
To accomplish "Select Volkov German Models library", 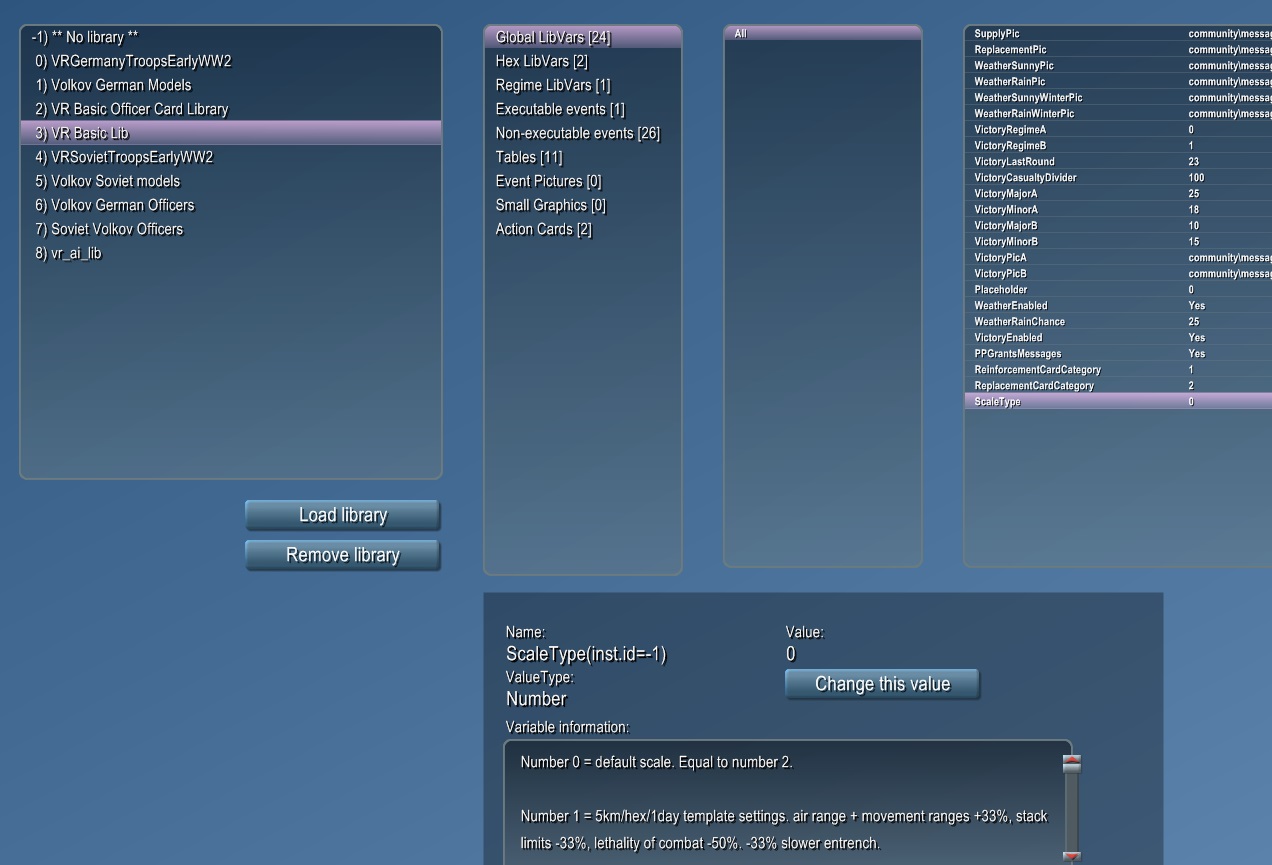I will pyautogui.click(x=231, y=85).
